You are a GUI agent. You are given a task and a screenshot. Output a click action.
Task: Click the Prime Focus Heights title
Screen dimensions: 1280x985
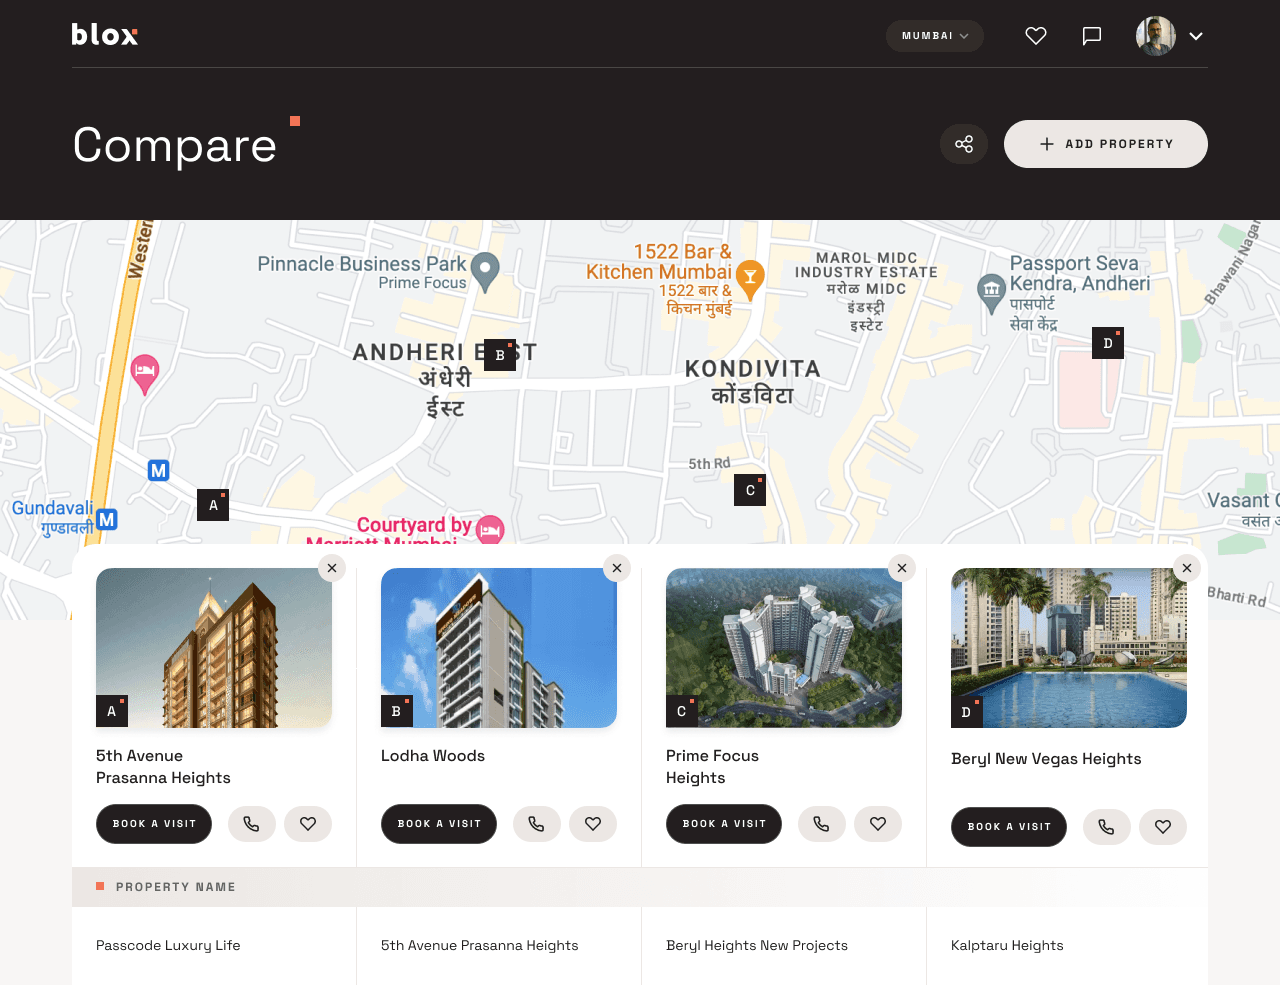(x=712, y=767)
